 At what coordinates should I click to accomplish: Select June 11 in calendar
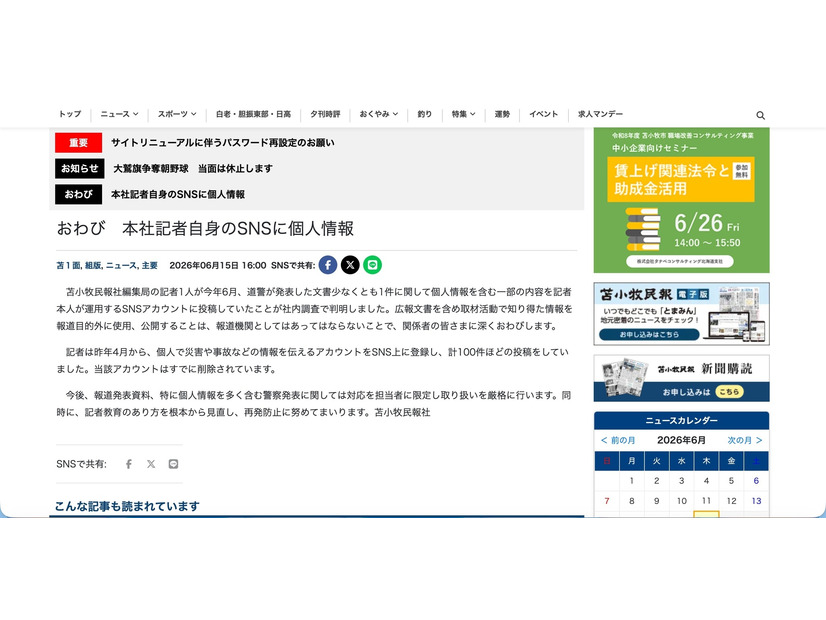click(x=706, y=501)
